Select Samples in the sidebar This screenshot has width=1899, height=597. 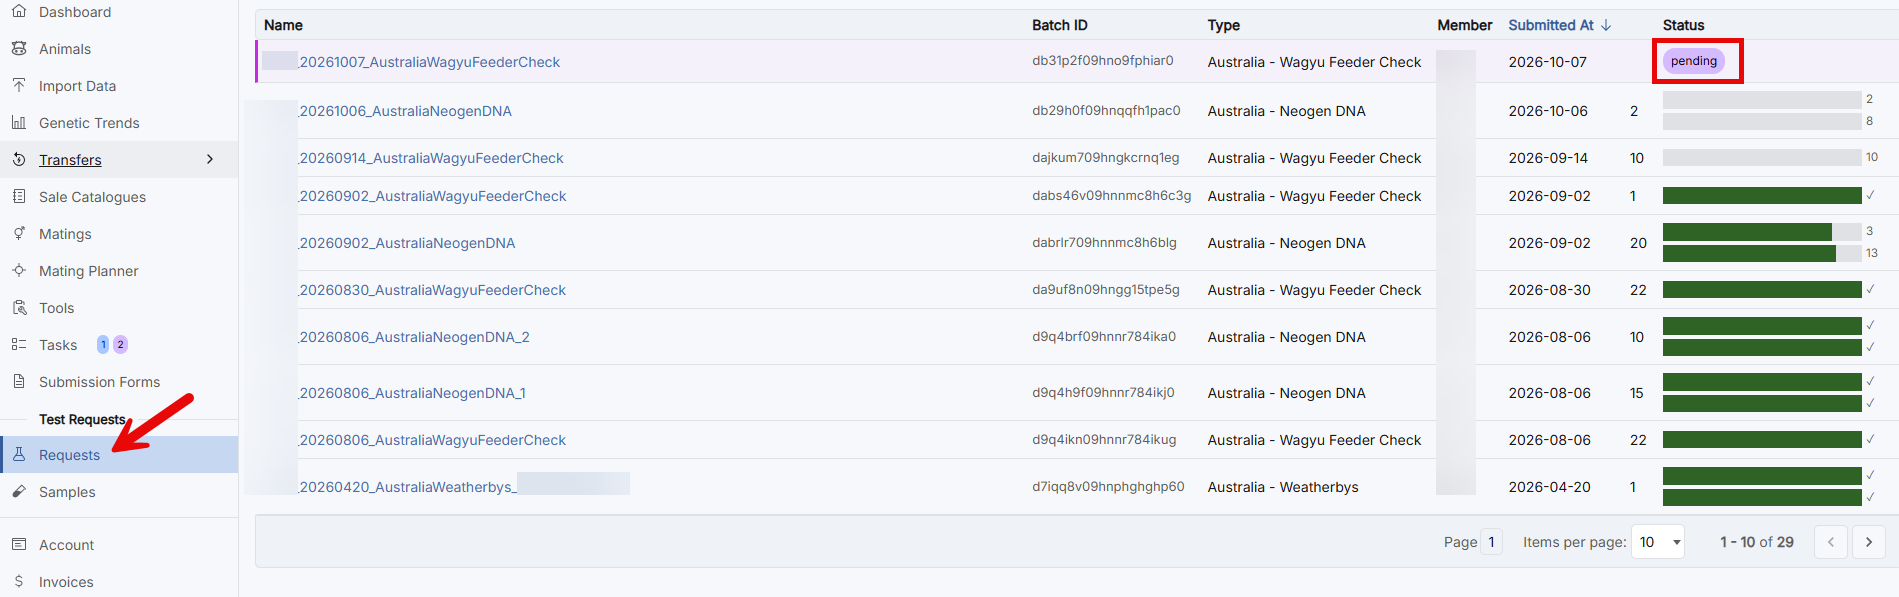(67, 492)
